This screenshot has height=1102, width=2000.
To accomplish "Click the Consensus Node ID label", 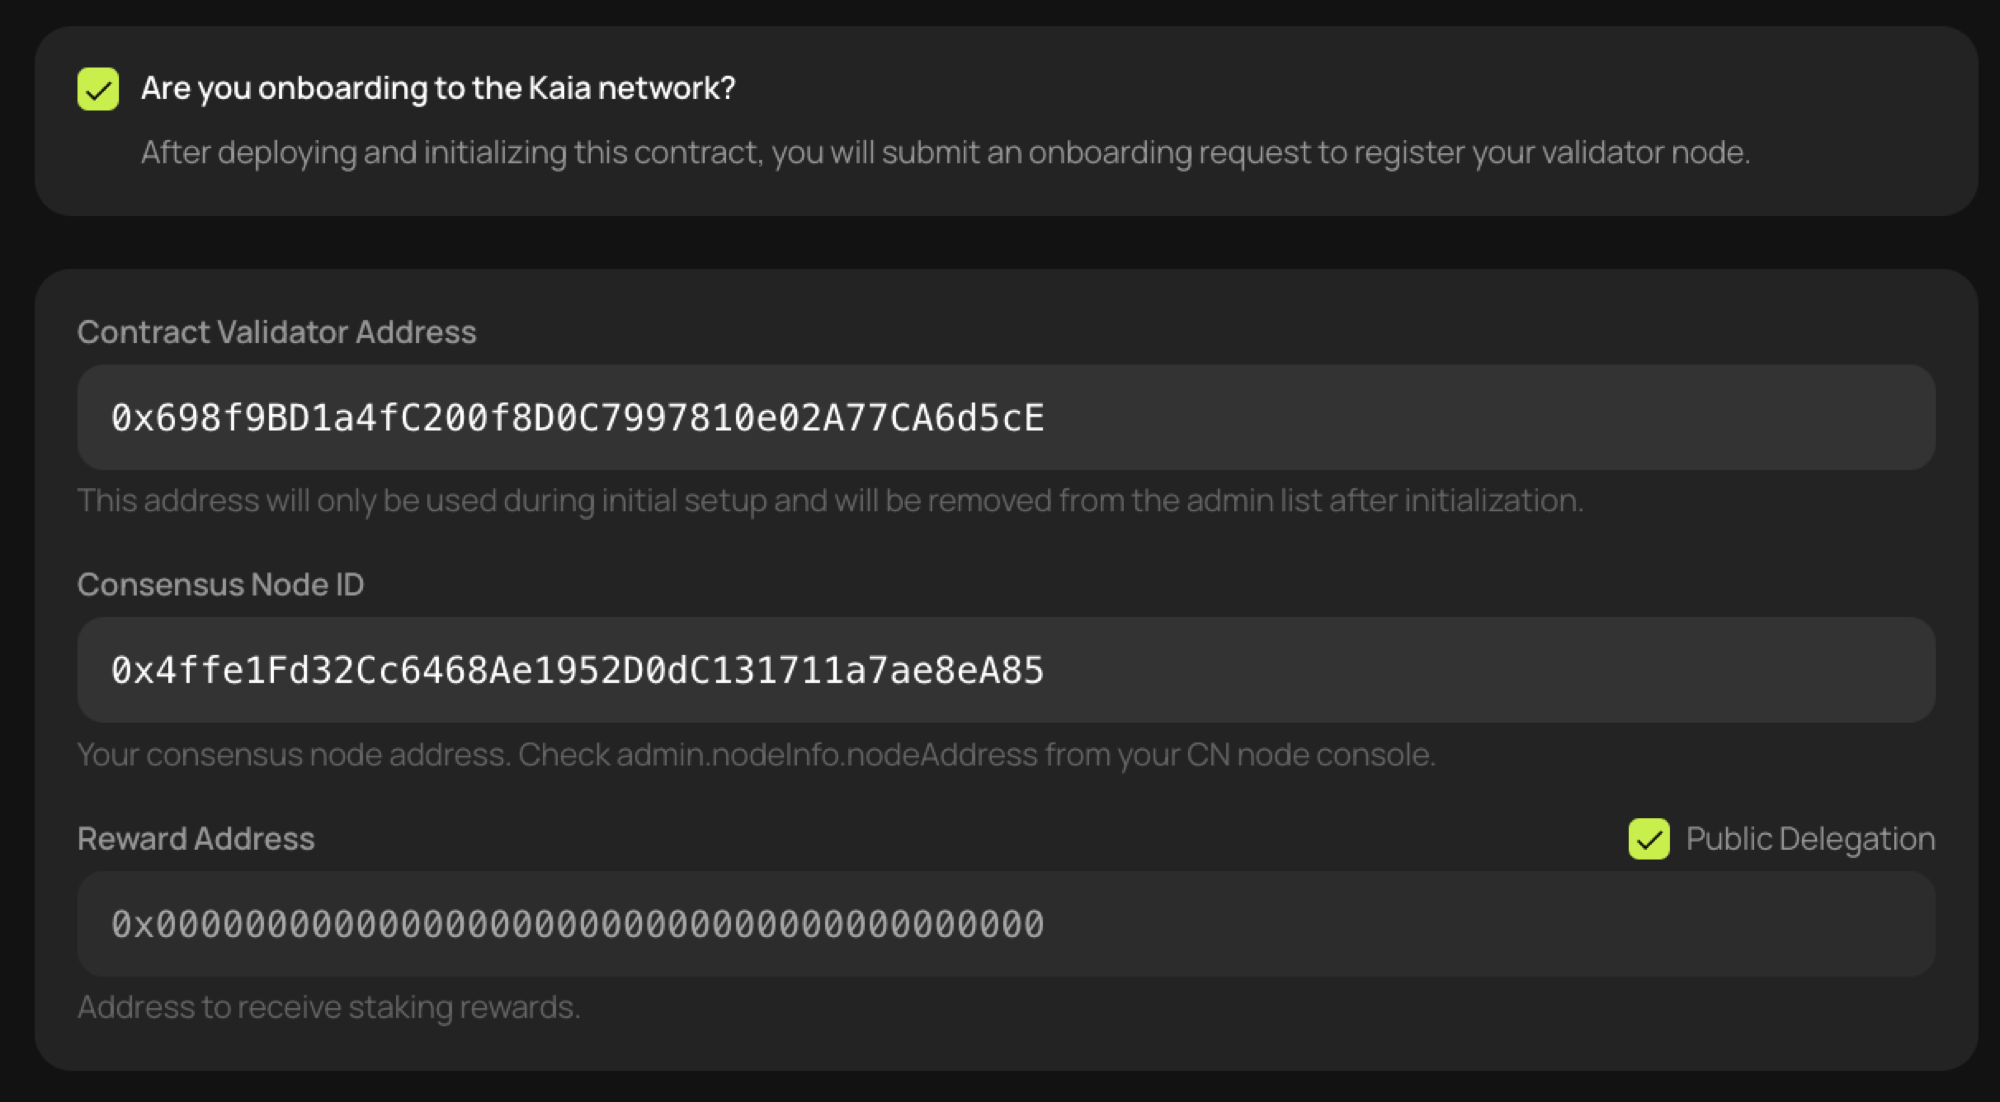I will (x=220, y=584).
